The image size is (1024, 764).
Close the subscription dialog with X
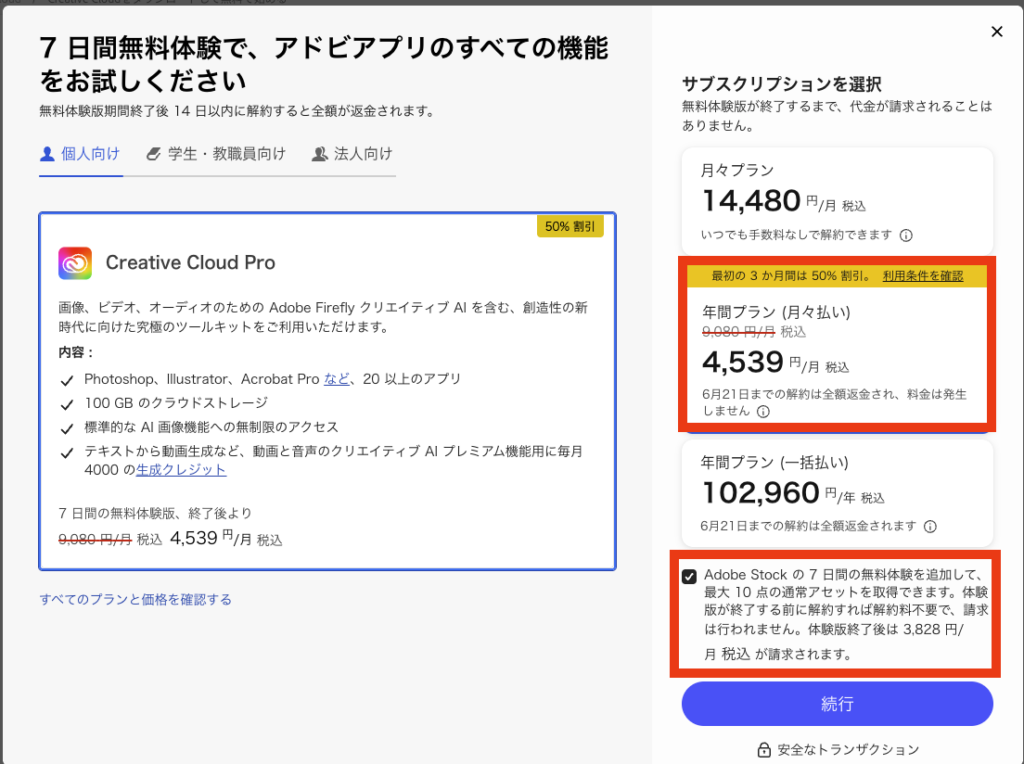click(997, 31)
